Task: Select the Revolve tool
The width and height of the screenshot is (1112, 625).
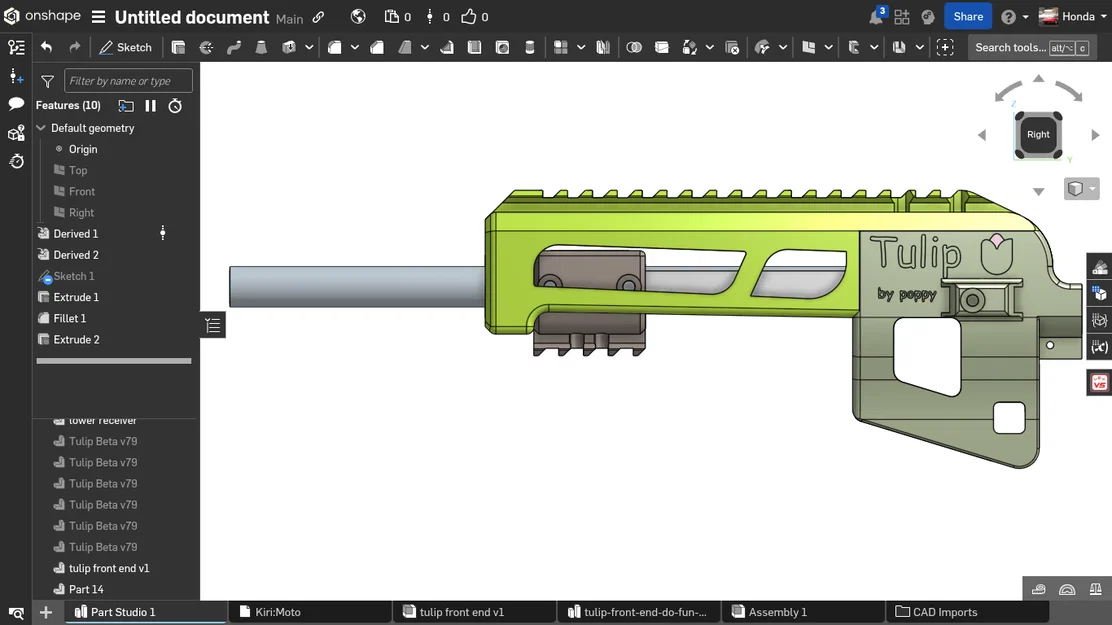Action: 206,48
